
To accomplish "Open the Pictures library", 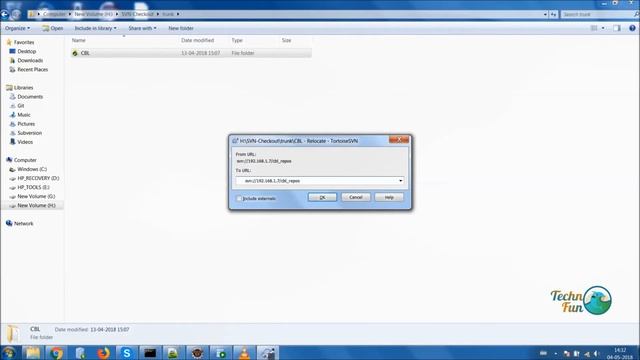I will 26,124.
